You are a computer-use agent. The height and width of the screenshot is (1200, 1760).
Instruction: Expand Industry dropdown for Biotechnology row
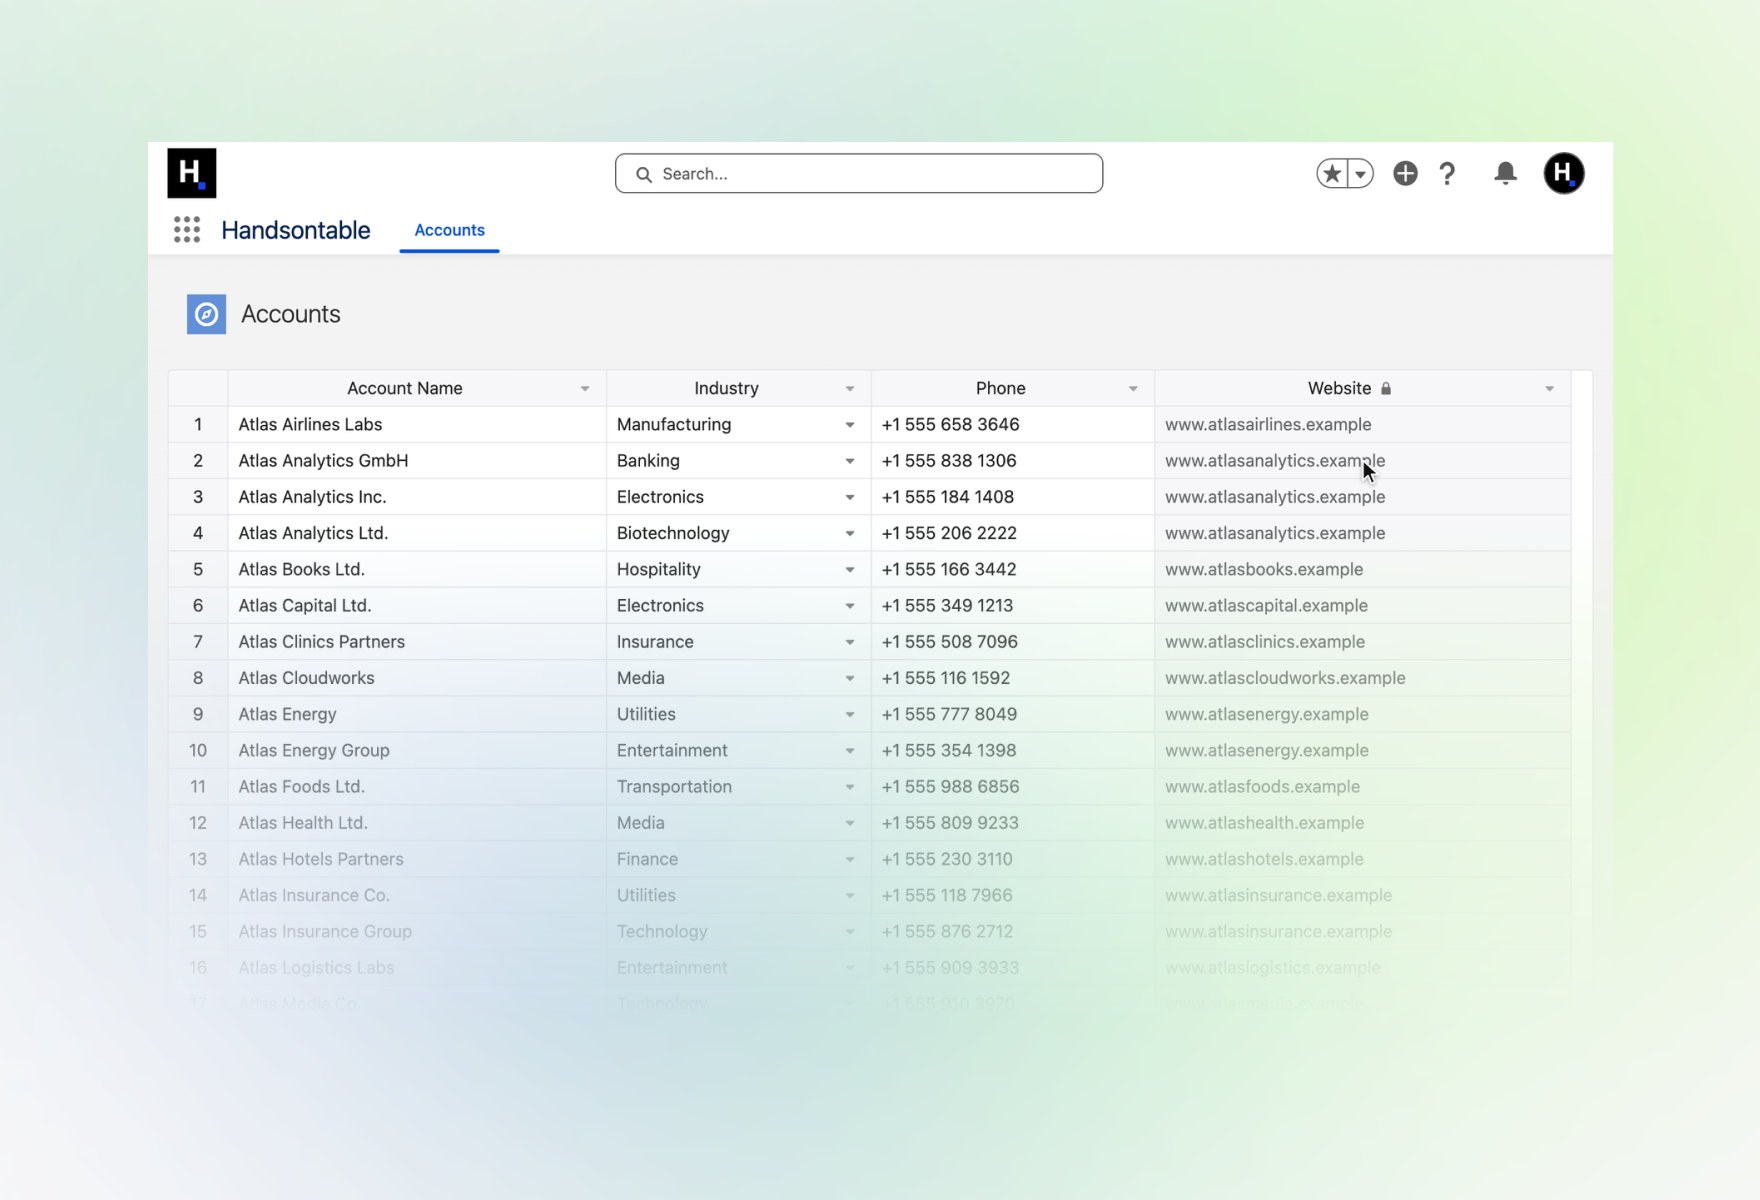pos(850,534)
